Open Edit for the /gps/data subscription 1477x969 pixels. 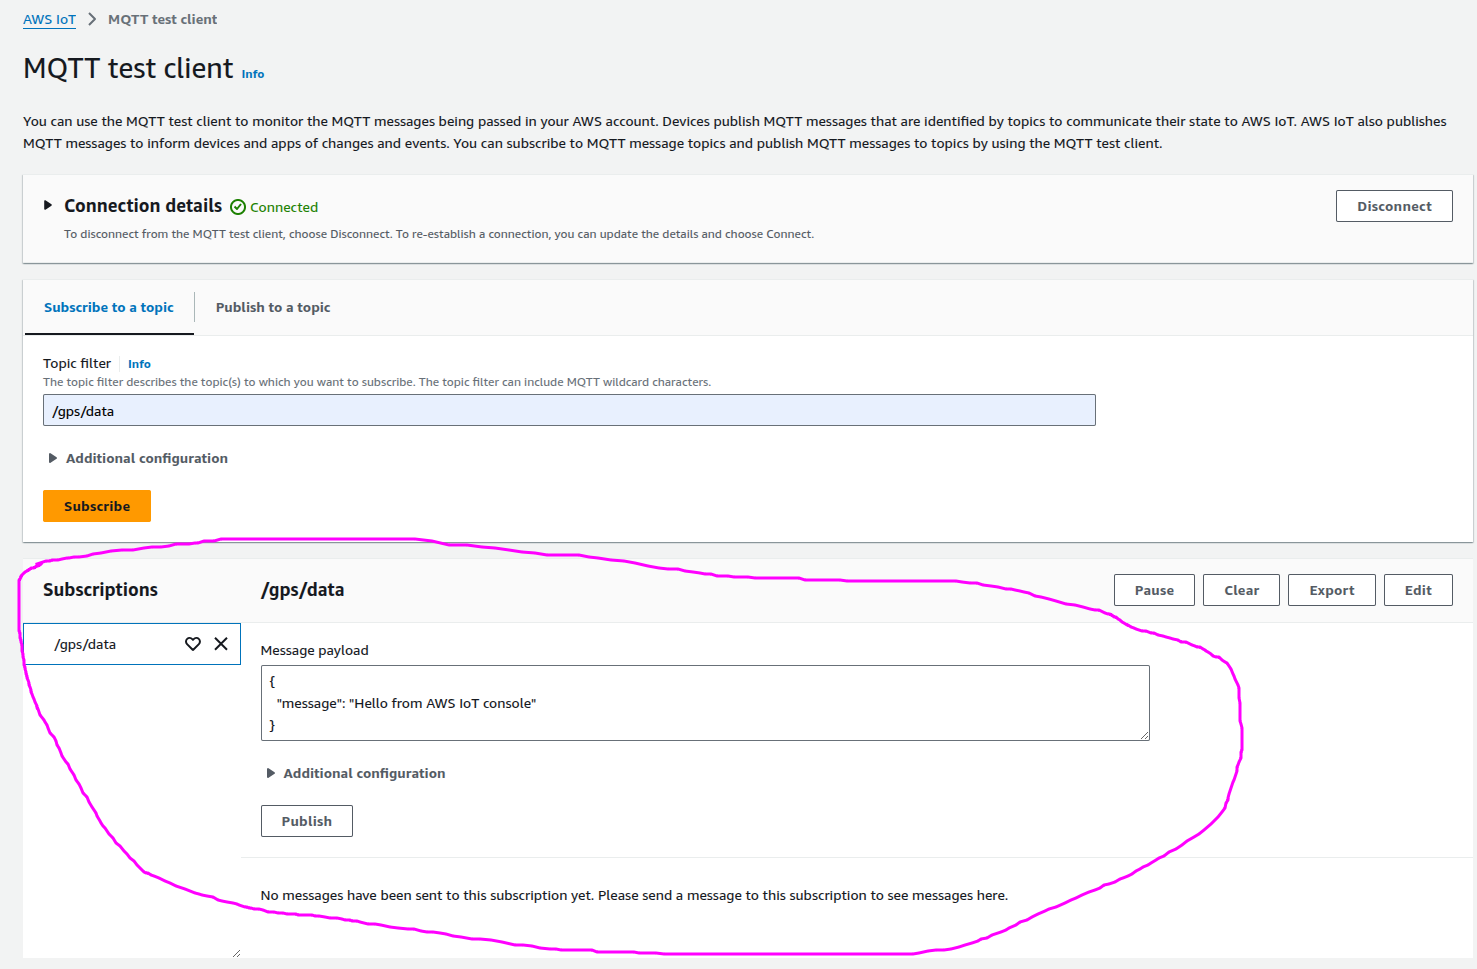pos(1417,590)
